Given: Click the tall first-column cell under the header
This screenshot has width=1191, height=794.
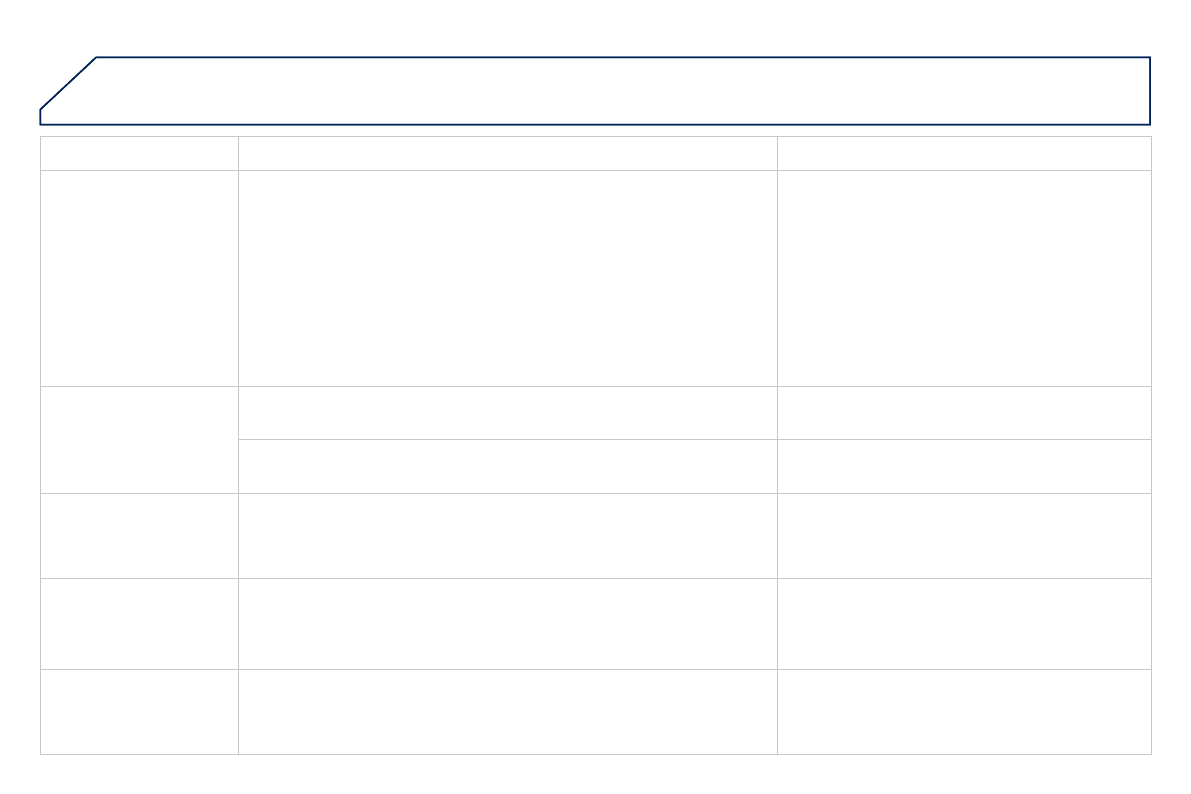Looking at the screenshot, I should click(139, 278).
